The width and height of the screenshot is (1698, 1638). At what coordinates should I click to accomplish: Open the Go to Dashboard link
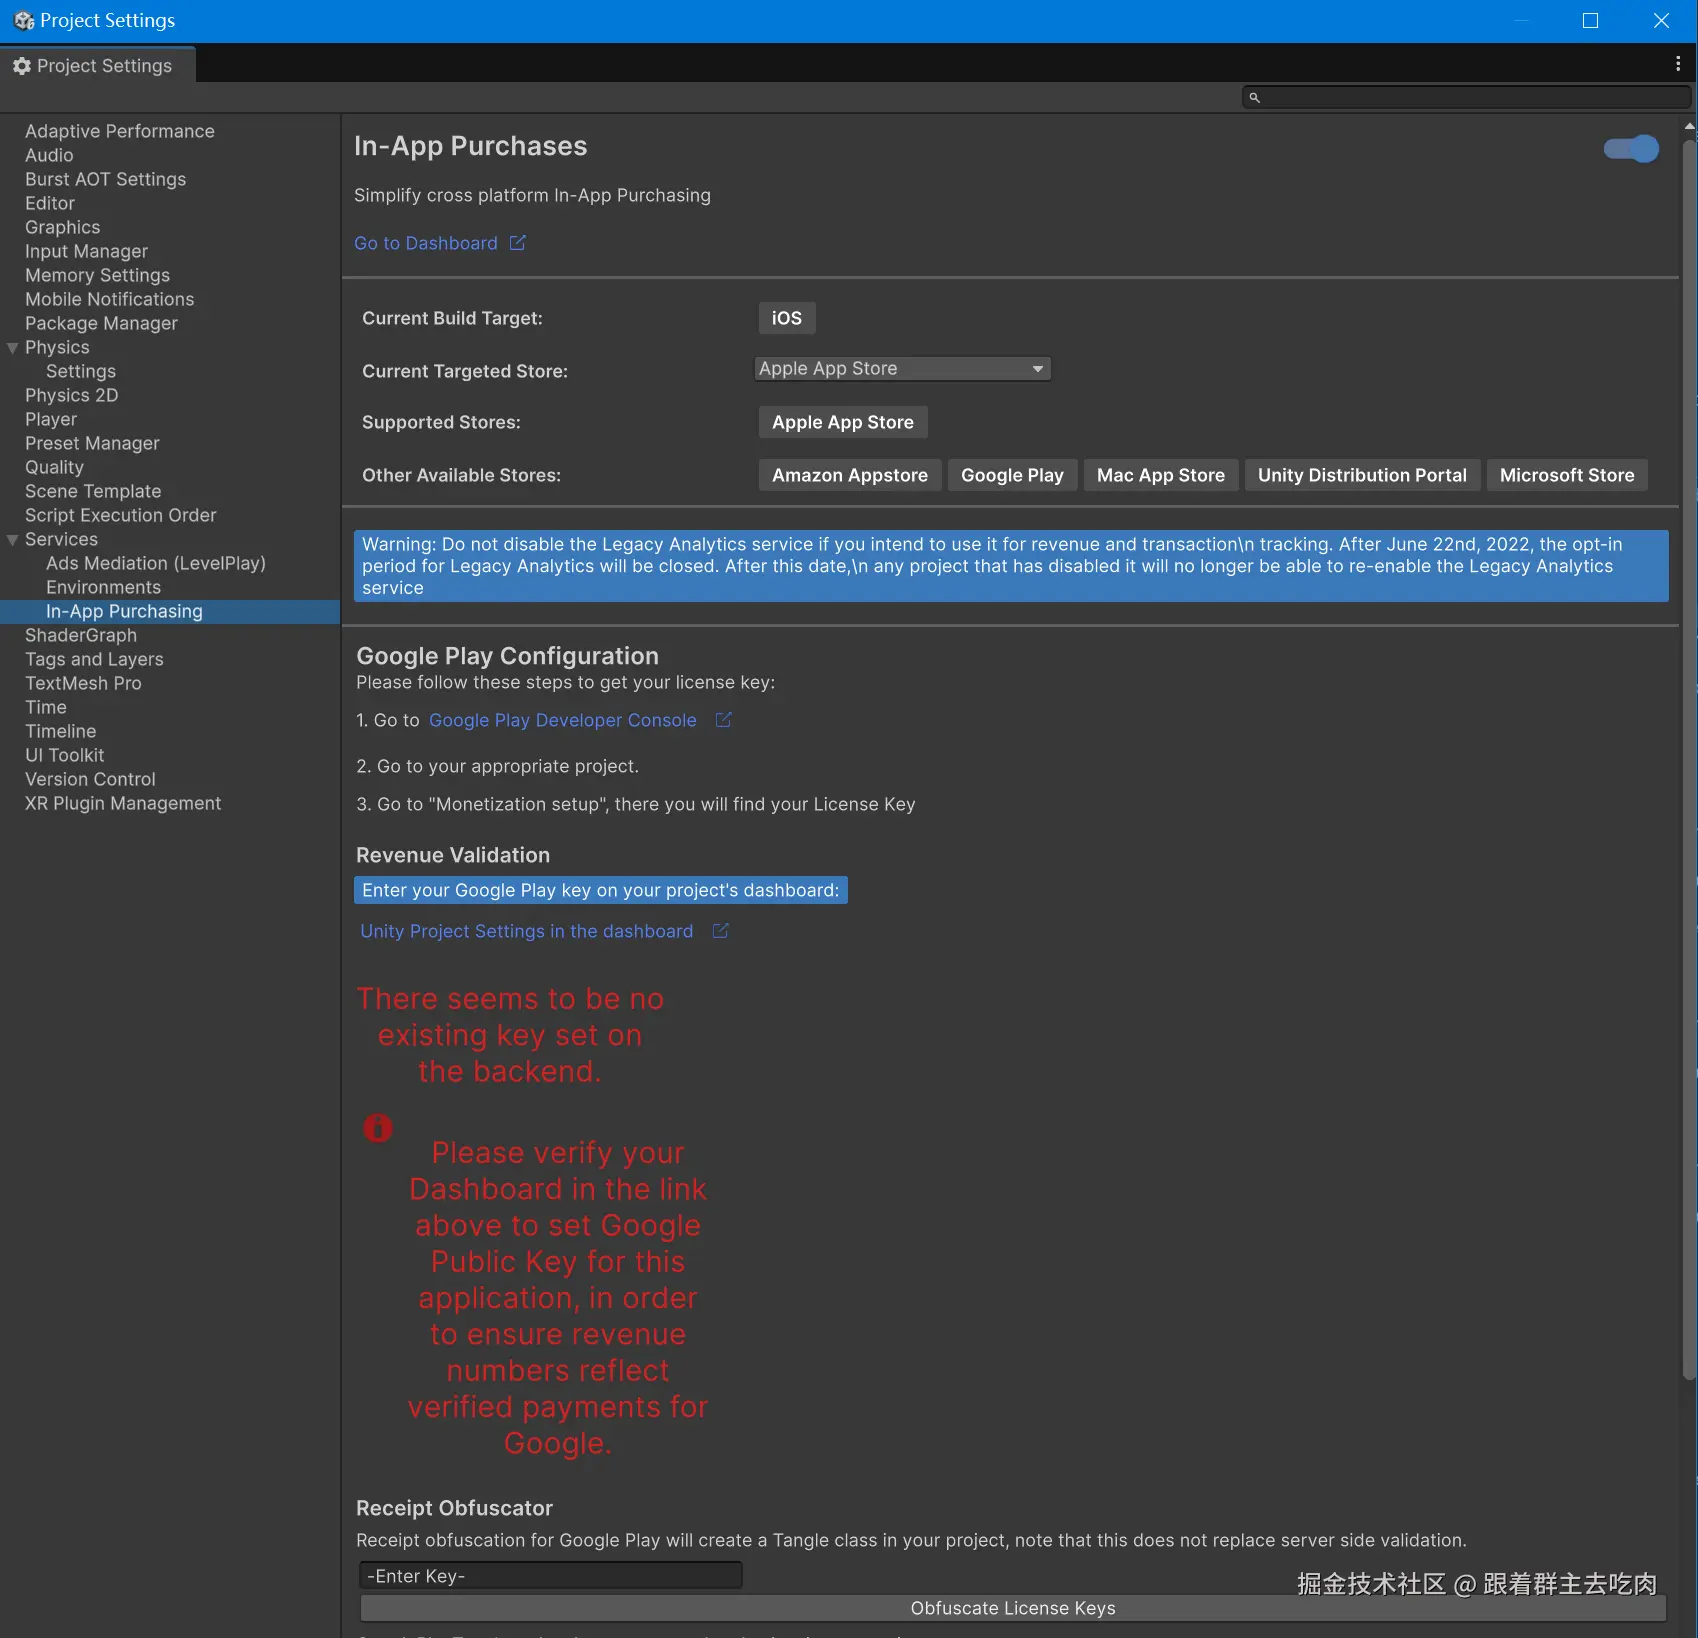click(426, 243)
